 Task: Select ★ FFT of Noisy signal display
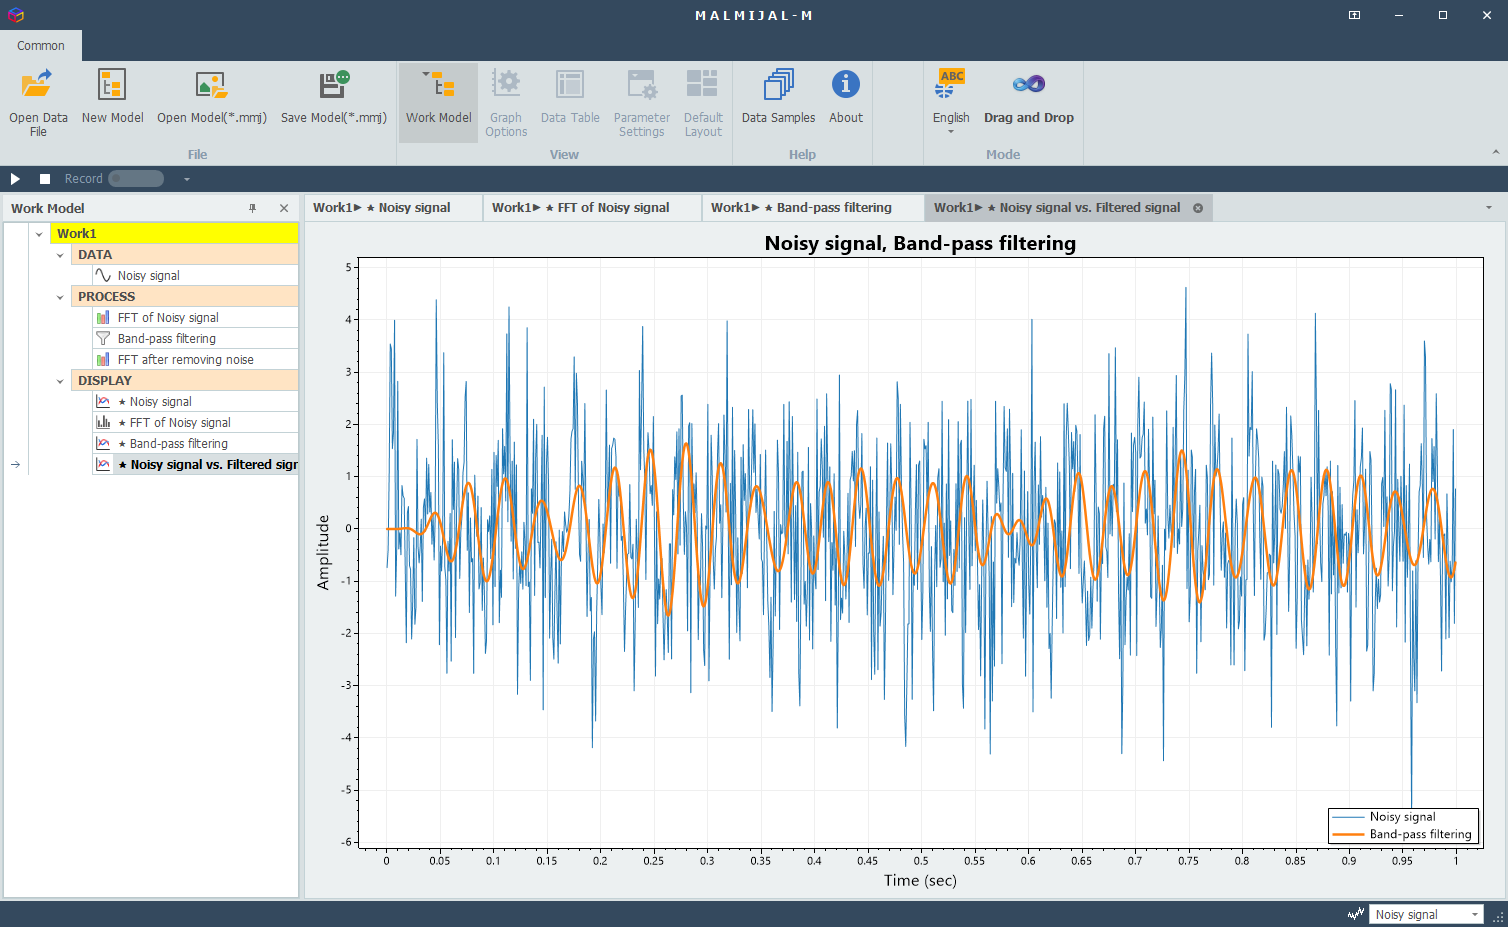pos(195,423)
